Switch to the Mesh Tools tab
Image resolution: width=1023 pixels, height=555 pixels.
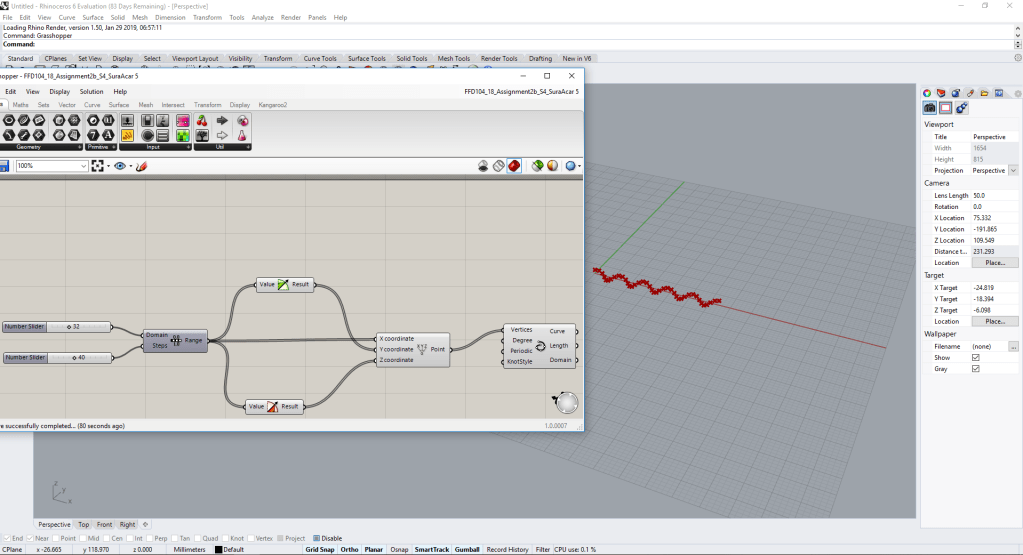[x=453, y=59]
